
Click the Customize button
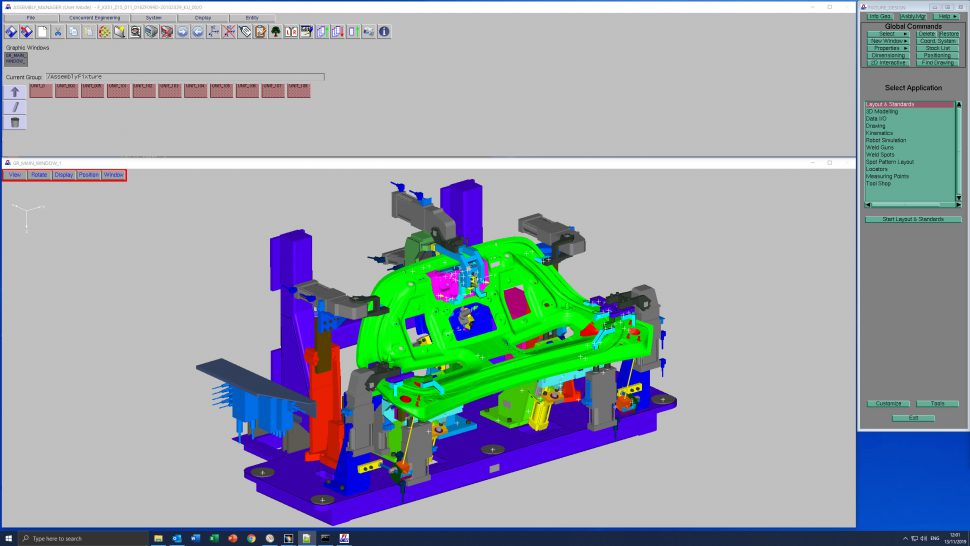point(888,404)
